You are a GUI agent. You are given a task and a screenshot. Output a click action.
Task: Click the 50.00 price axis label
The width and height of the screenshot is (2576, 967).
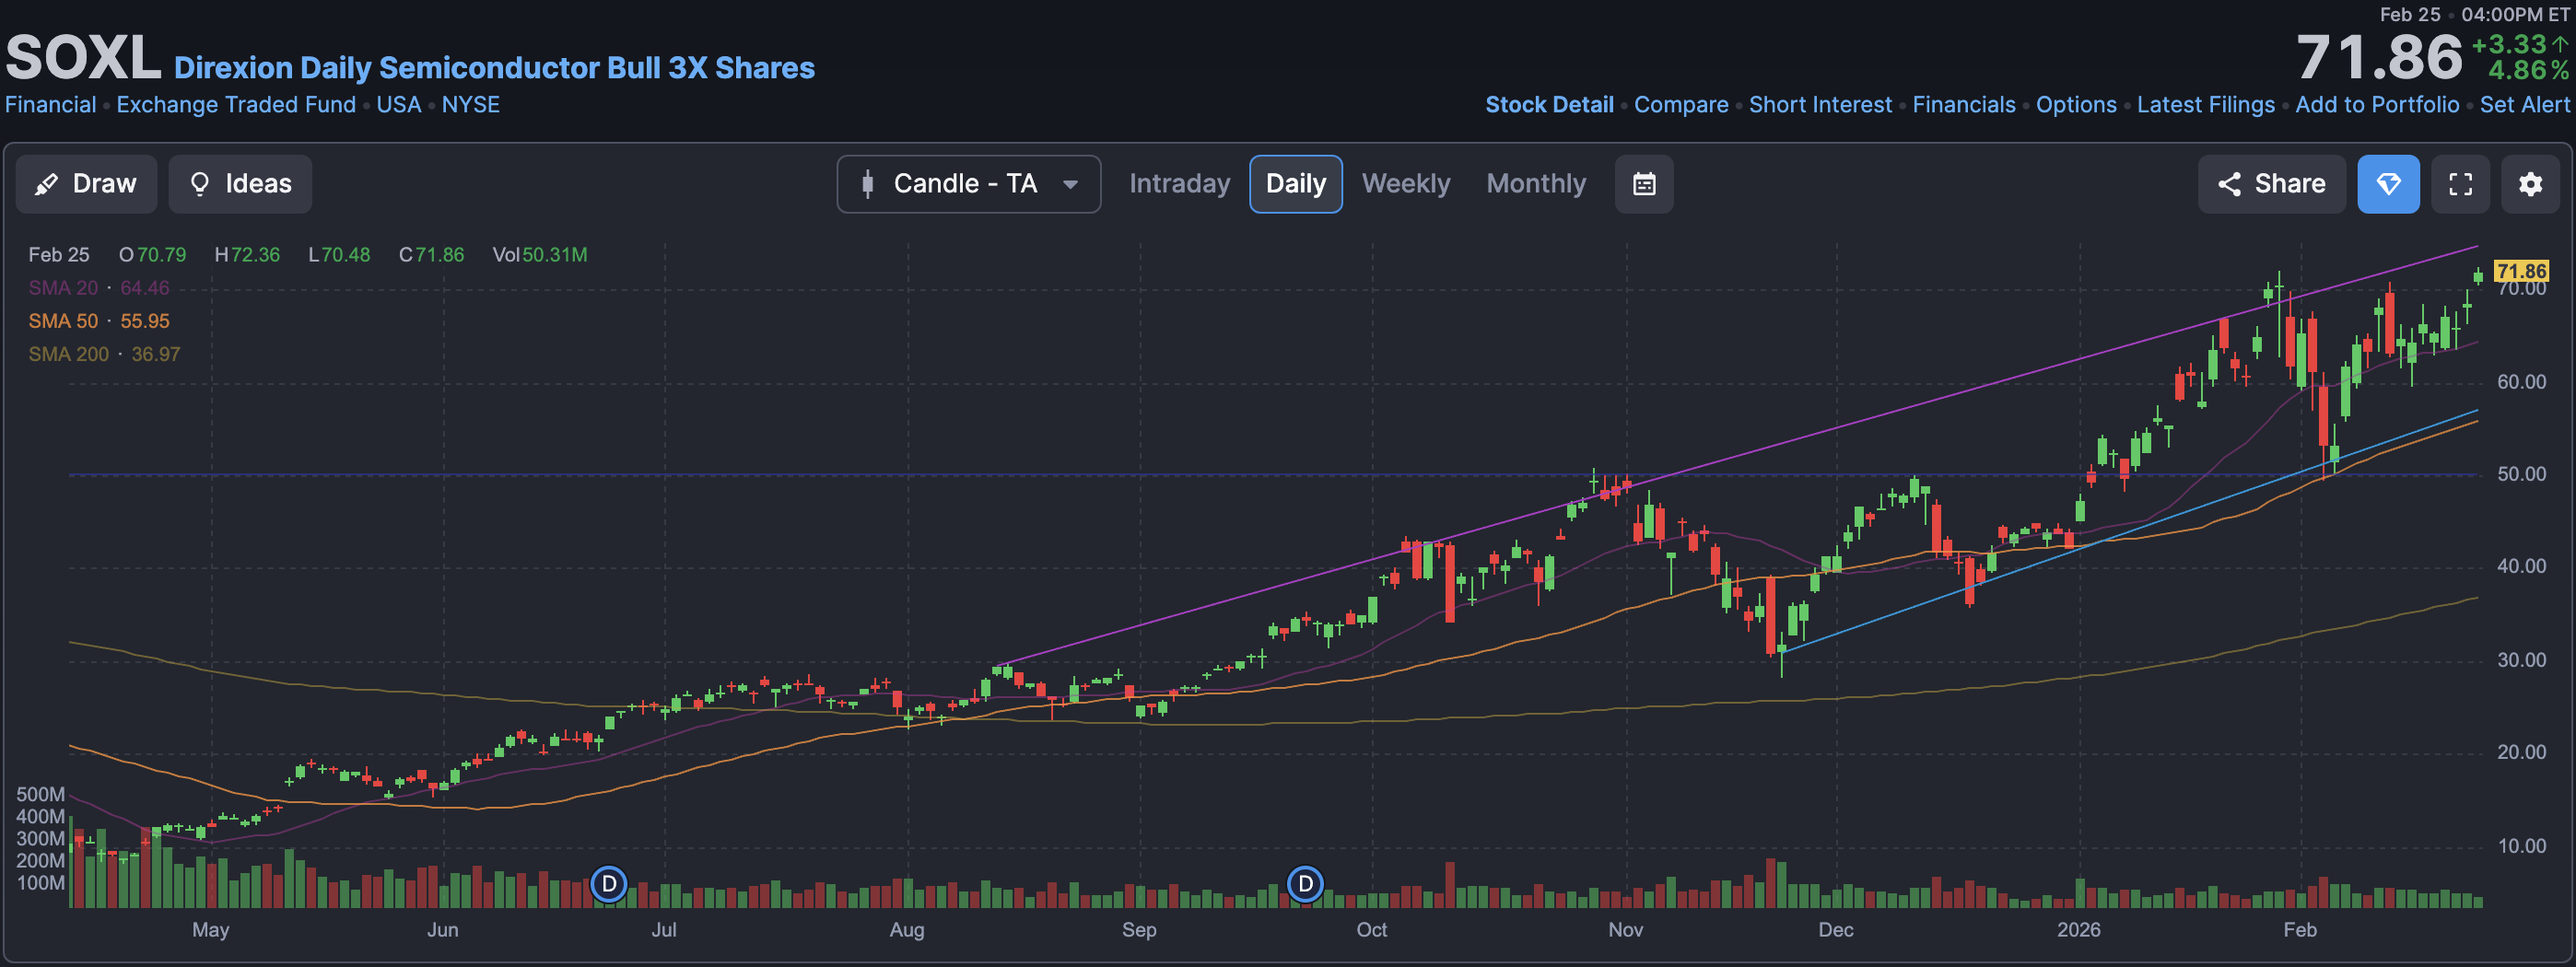coord(2521,474)
